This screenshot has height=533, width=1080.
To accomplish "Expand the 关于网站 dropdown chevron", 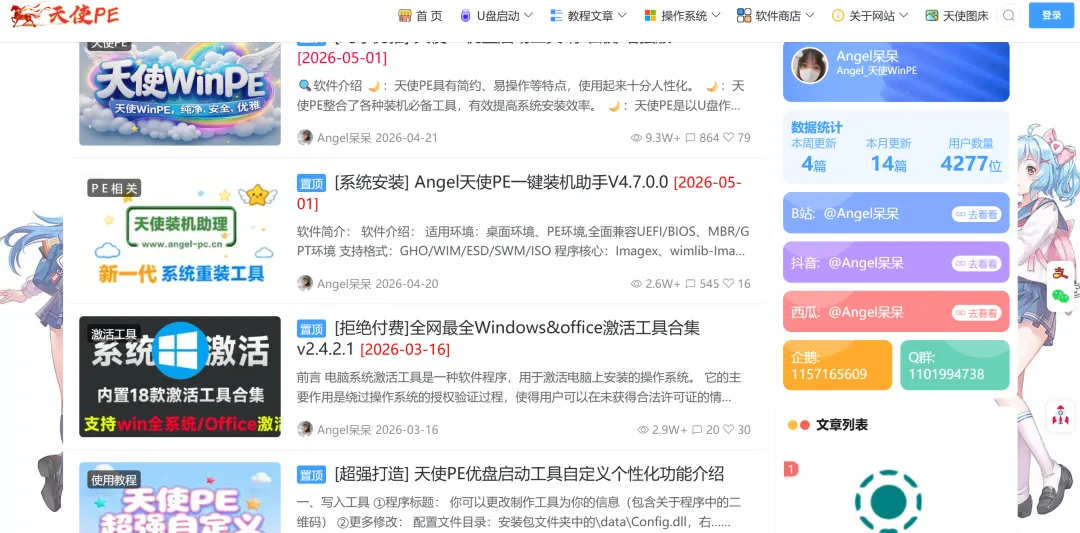I will [x=904, y=15].
